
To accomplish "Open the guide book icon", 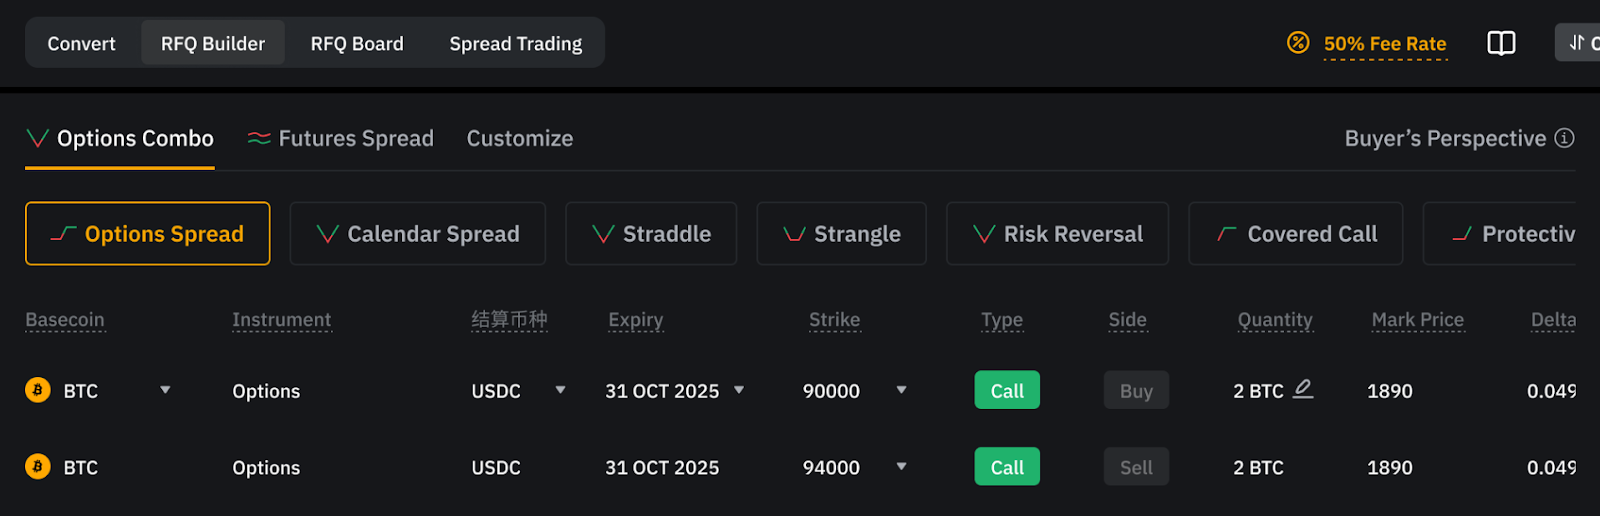I will [x=1501, y=43].
